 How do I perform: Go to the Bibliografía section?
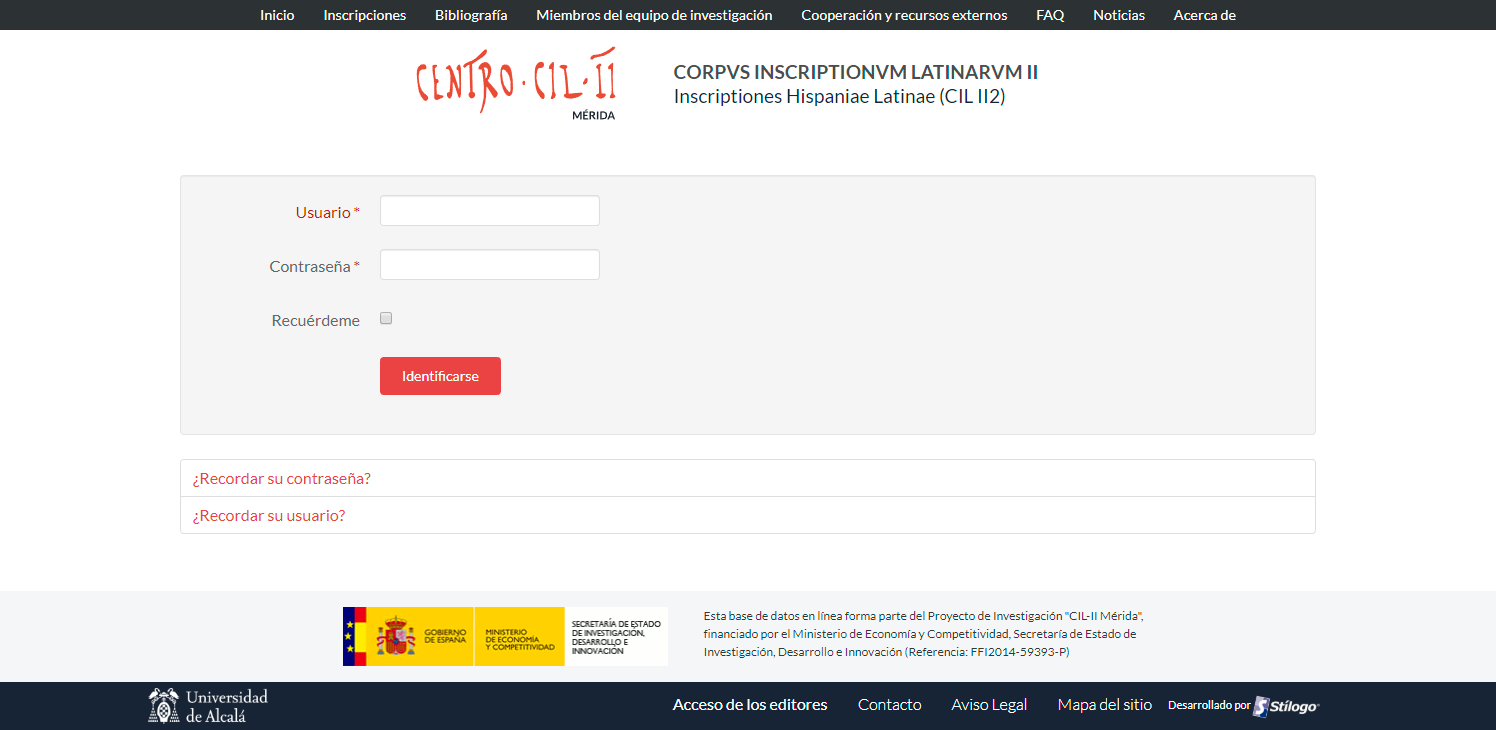point(471,15)
